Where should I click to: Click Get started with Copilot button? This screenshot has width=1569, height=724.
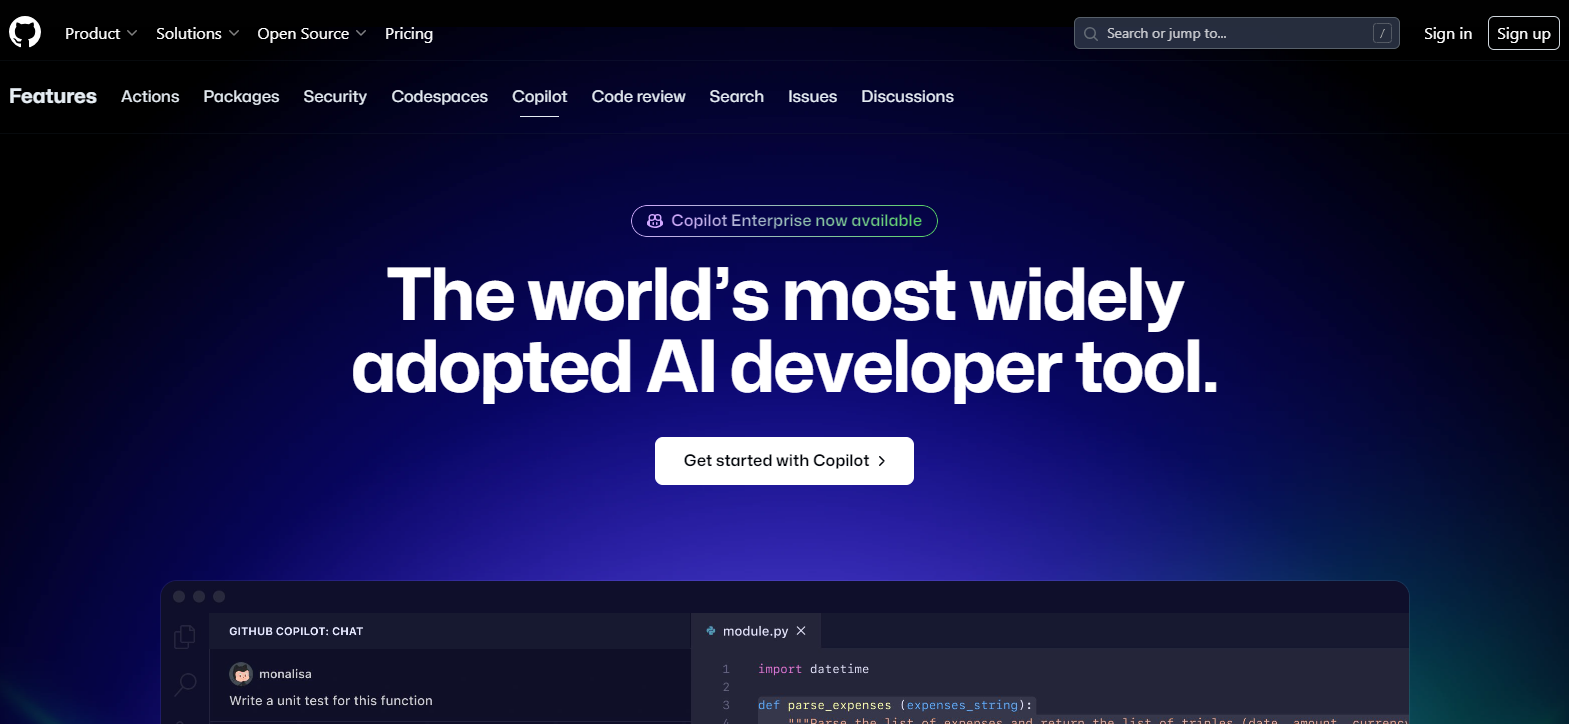point(784,461)
